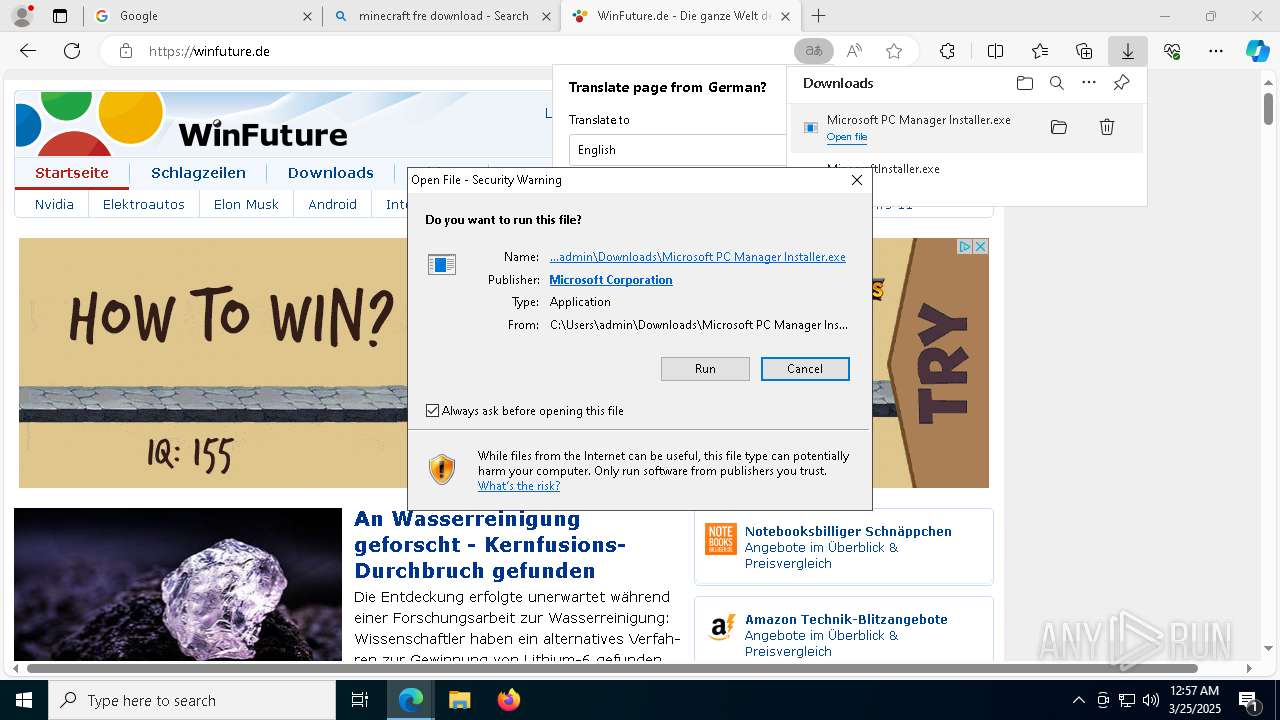Click Open file under PC Manager Installer
This screenshot has height=720, width=1280.
tap(847, 137)
